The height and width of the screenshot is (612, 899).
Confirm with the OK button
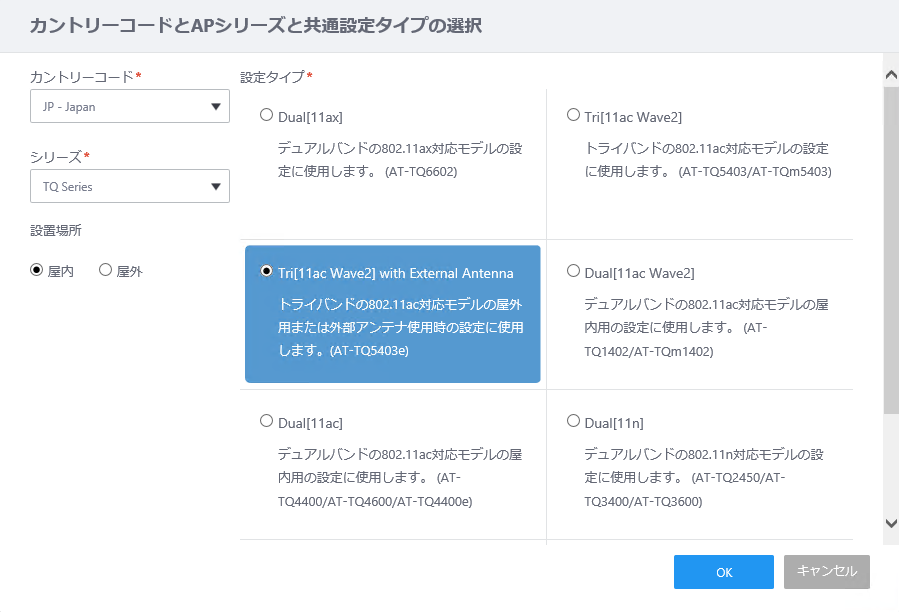[x=724, y=572]
